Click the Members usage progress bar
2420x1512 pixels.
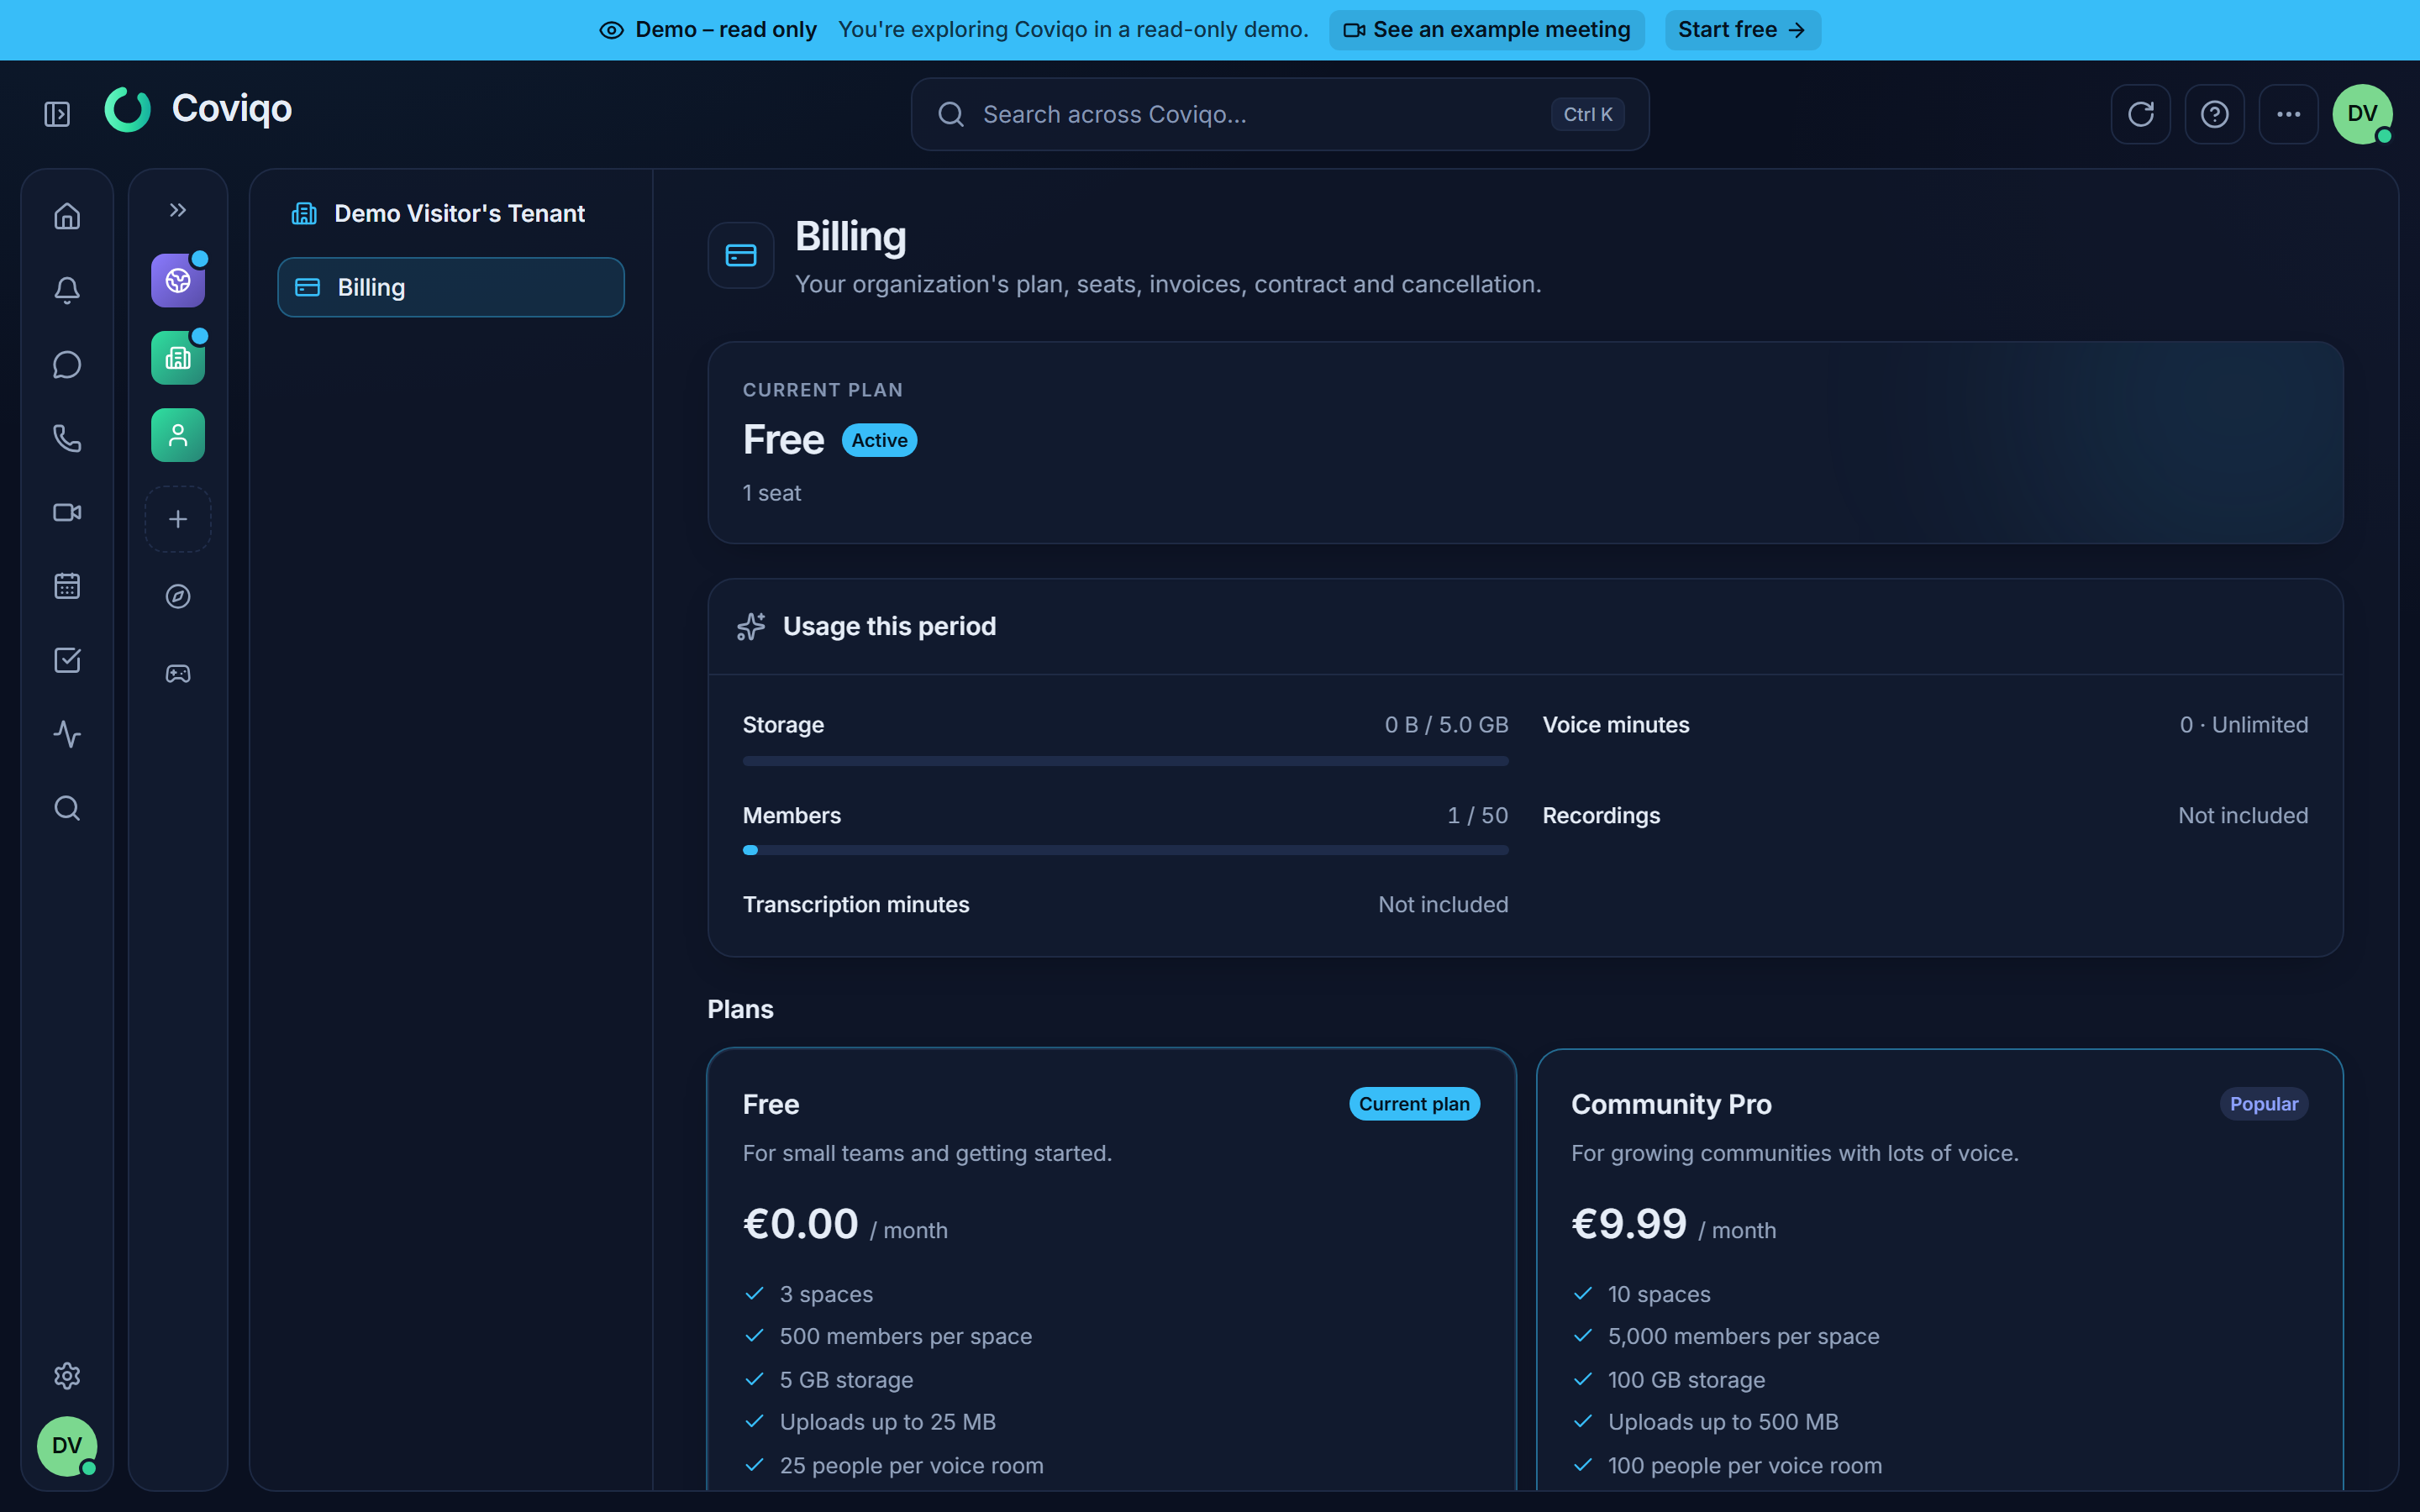[x=1125, y=850]
